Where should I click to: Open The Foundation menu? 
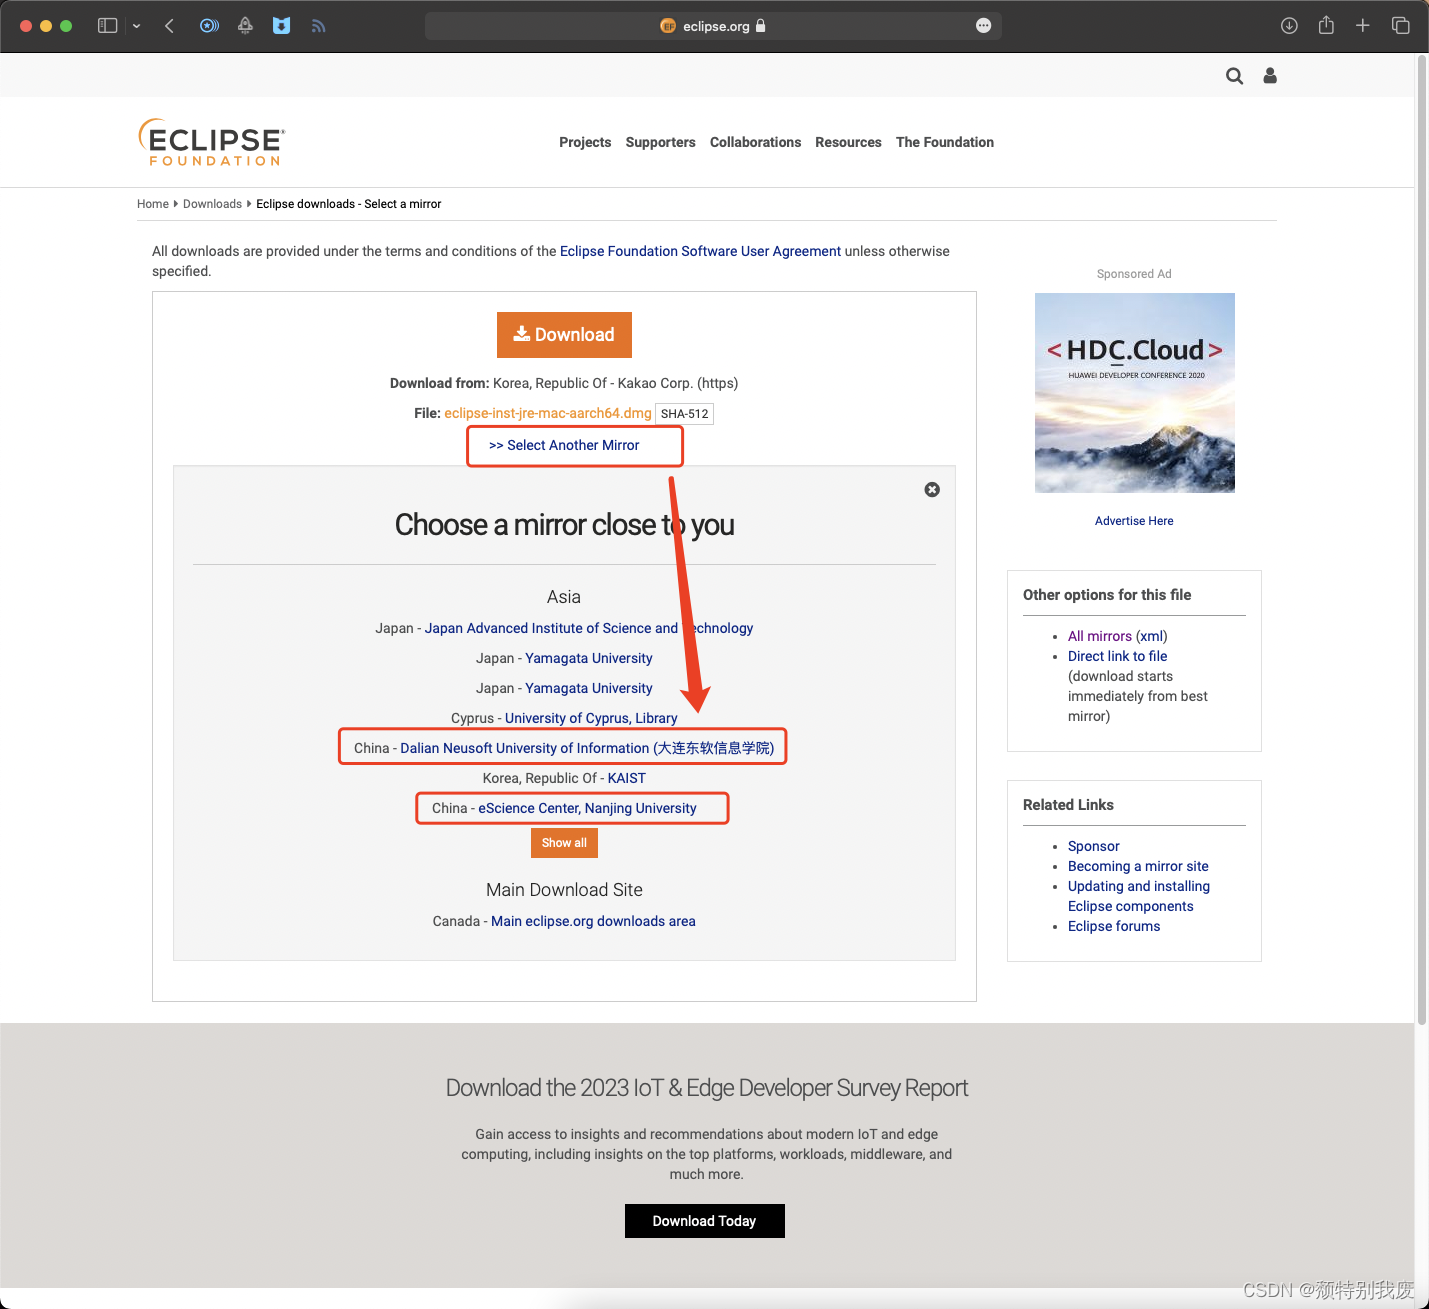pos(945,142)
